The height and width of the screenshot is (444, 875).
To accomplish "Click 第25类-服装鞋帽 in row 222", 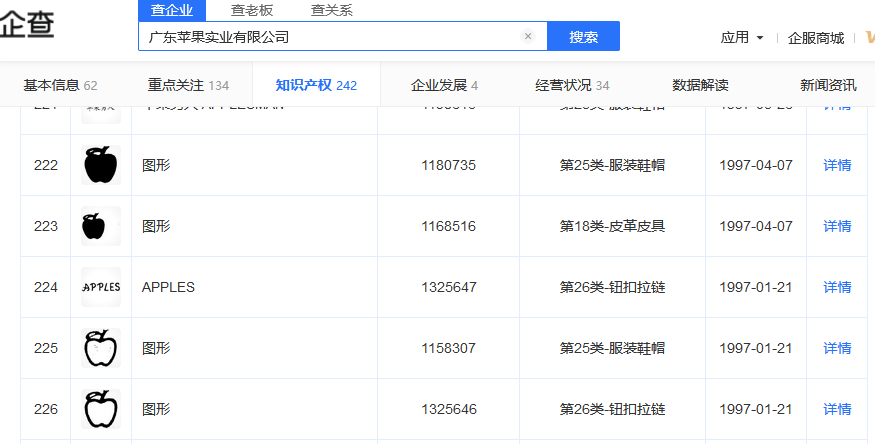I will tap(612, 165).
